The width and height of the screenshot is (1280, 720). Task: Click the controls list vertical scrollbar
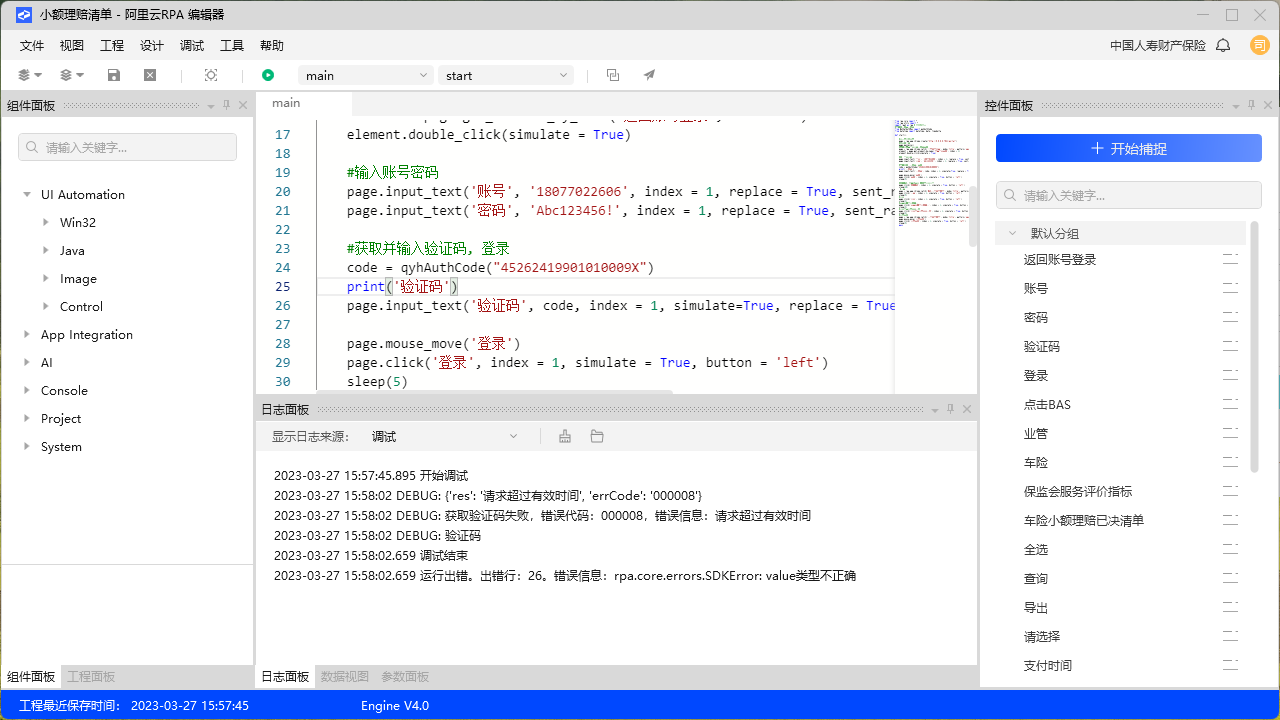click(x=1255, y=346)
